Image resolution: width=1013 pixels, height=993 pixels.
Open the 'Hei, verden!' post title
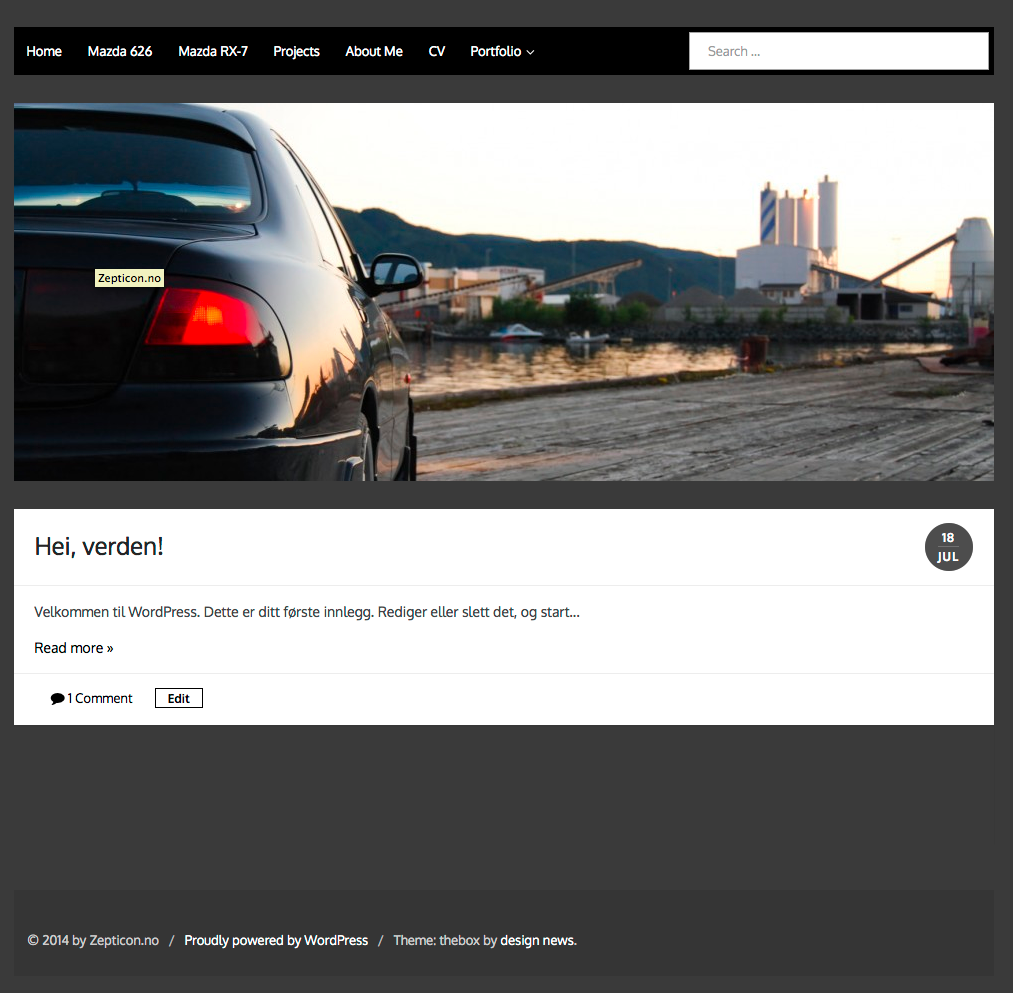point(99,547)
